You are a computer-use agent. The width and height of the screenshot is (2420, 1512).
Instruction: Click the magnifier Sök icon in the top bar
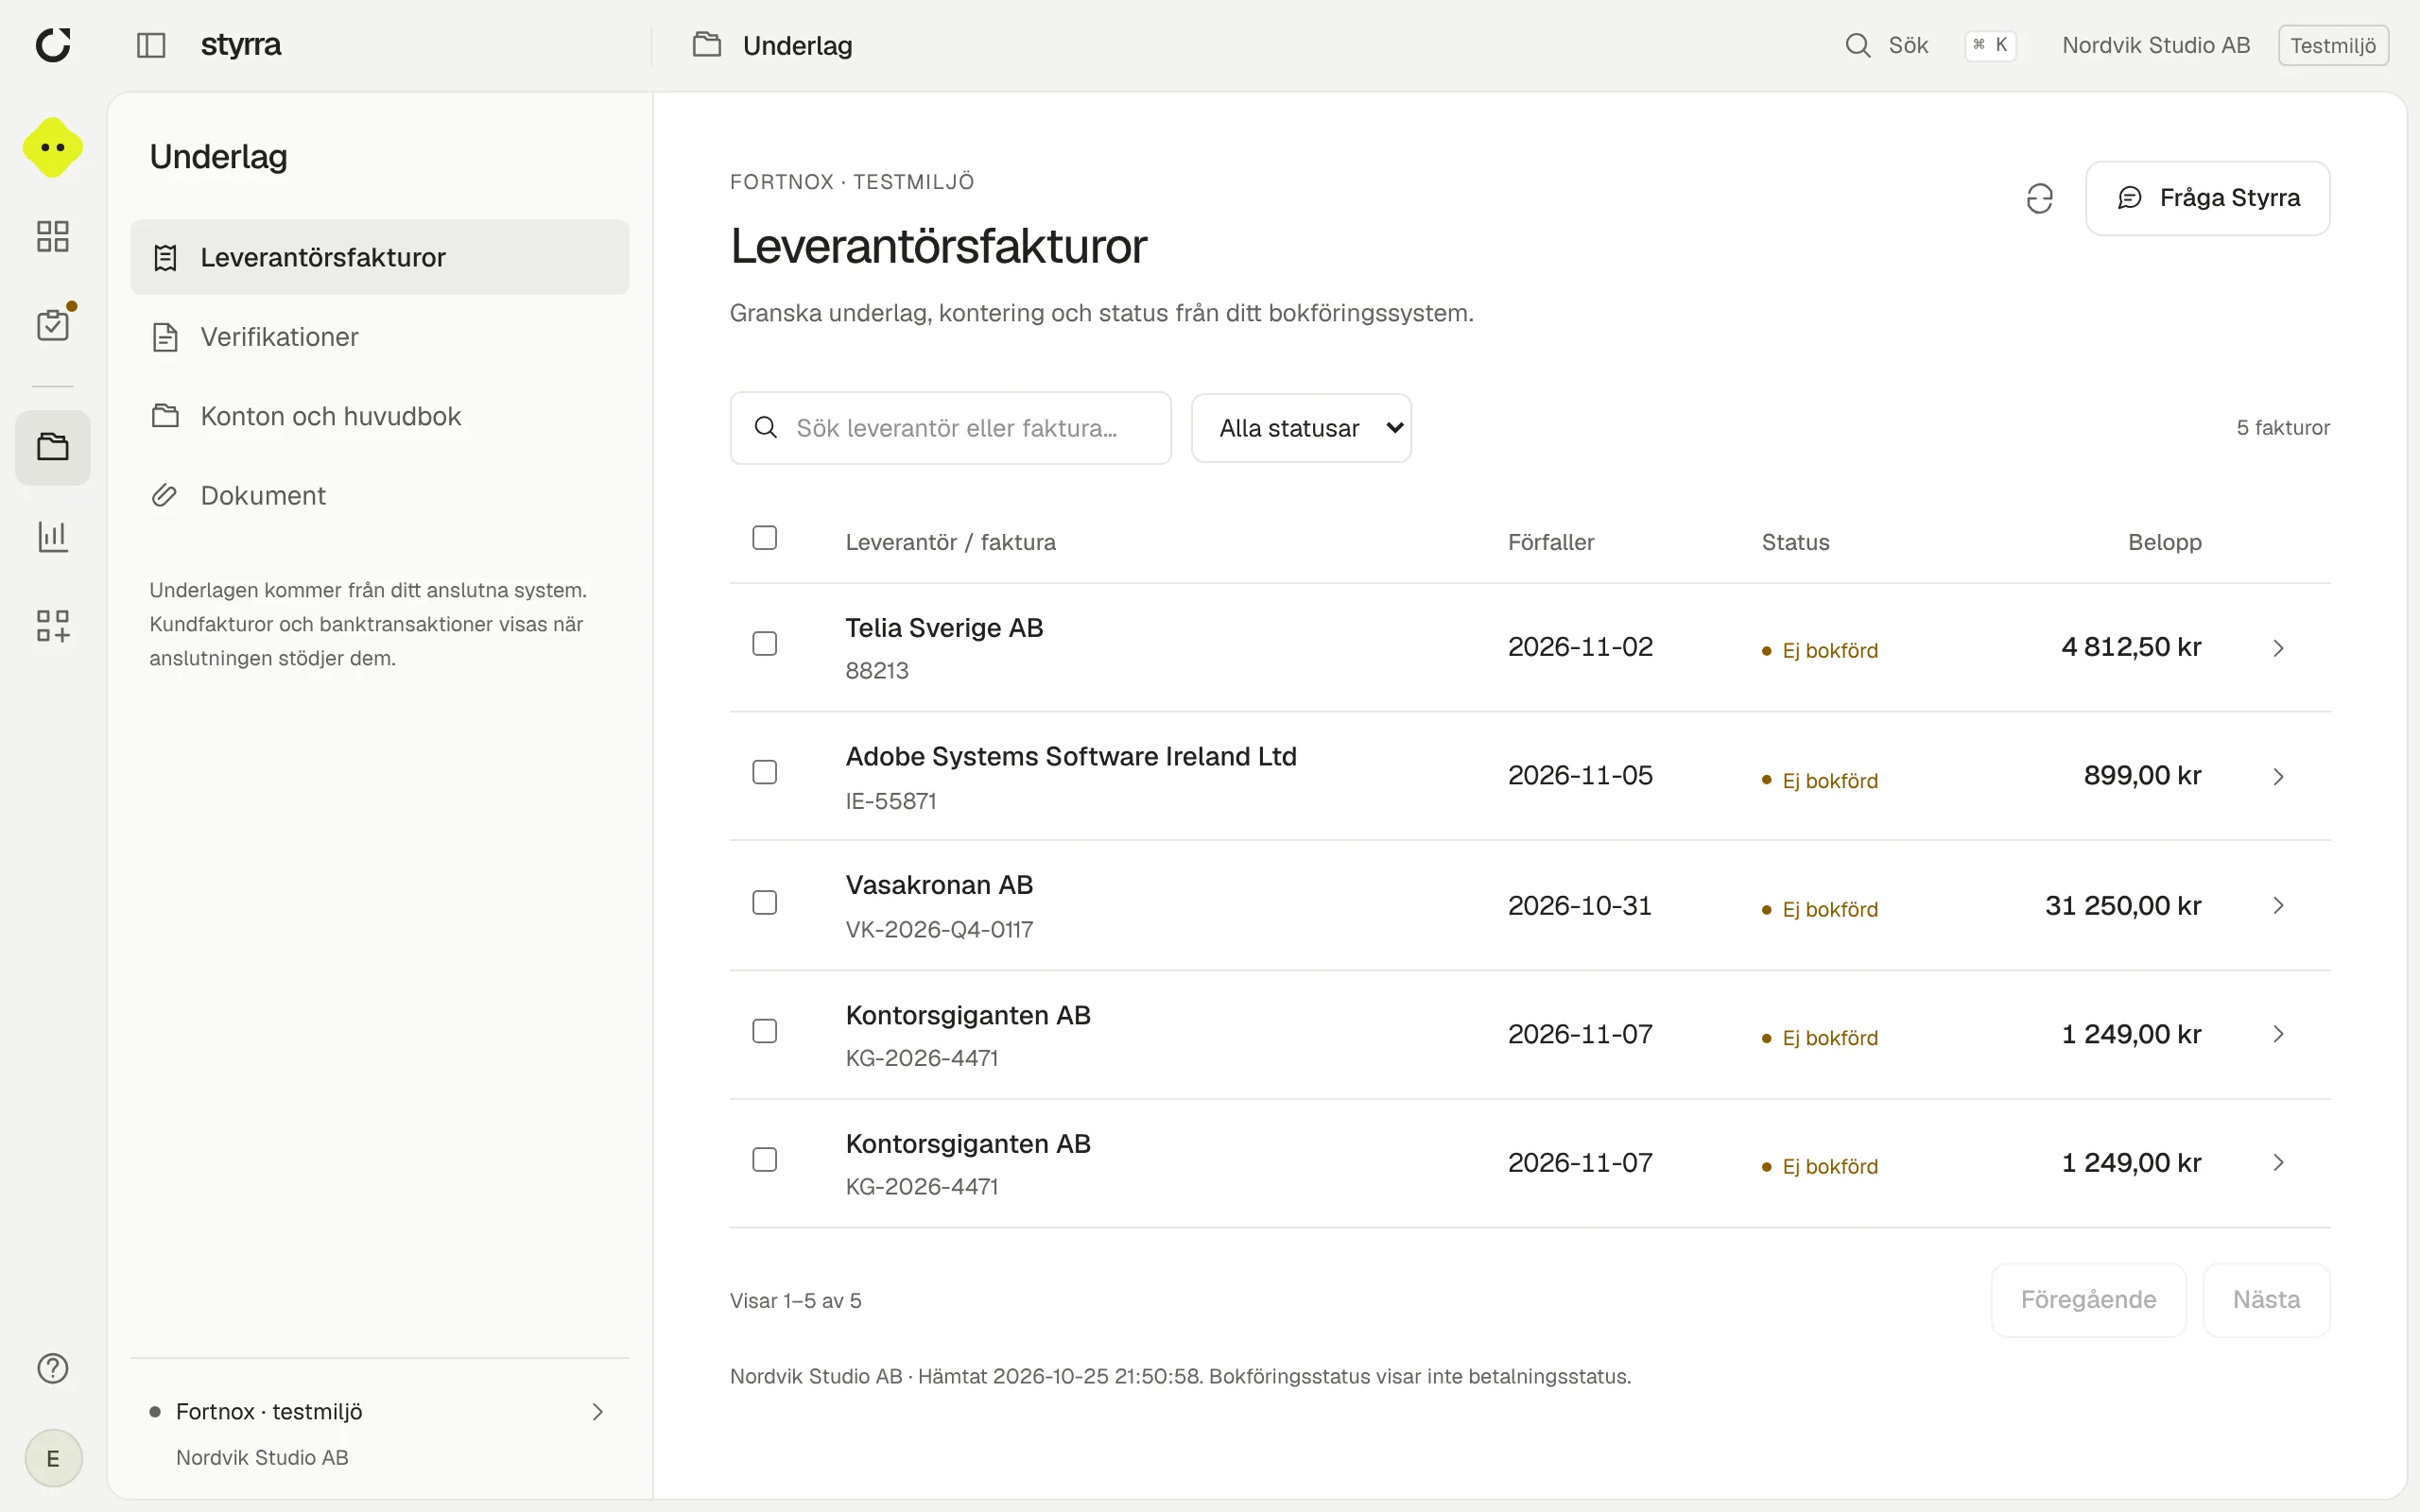click(x=1857, y=45)
